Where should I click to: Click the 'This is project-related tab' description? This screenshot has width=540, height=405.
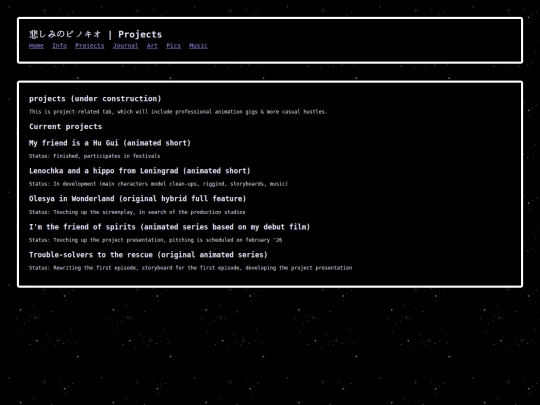pos(178,112)
